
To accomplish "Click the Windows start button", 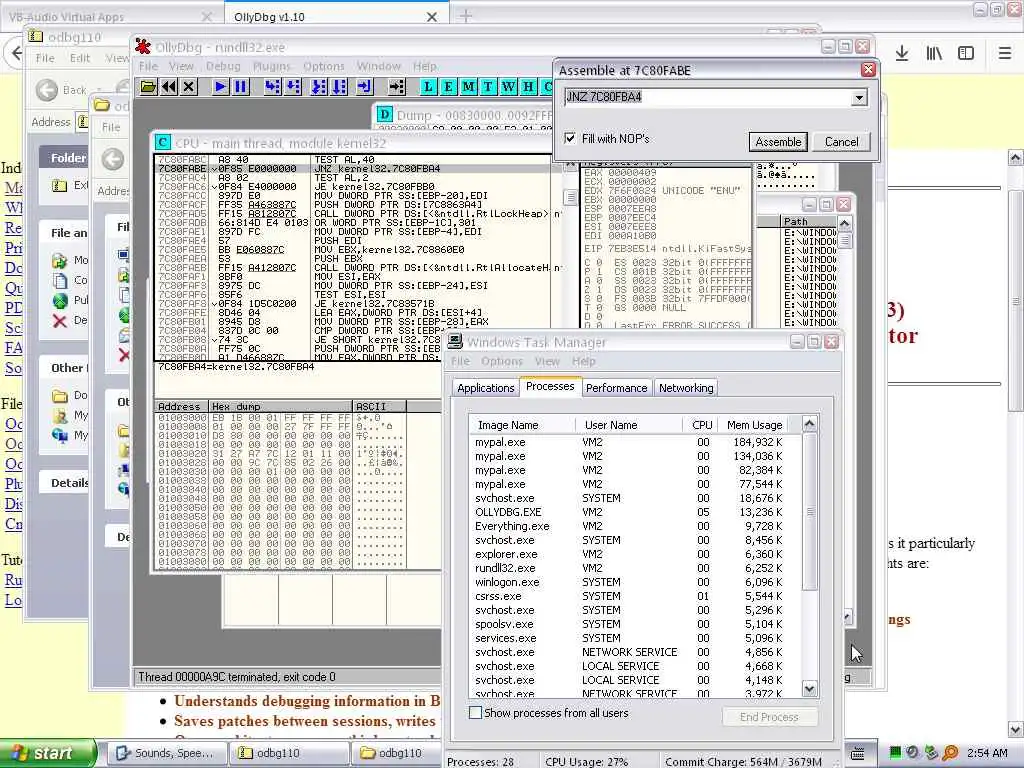I will [x=48, y=753].
